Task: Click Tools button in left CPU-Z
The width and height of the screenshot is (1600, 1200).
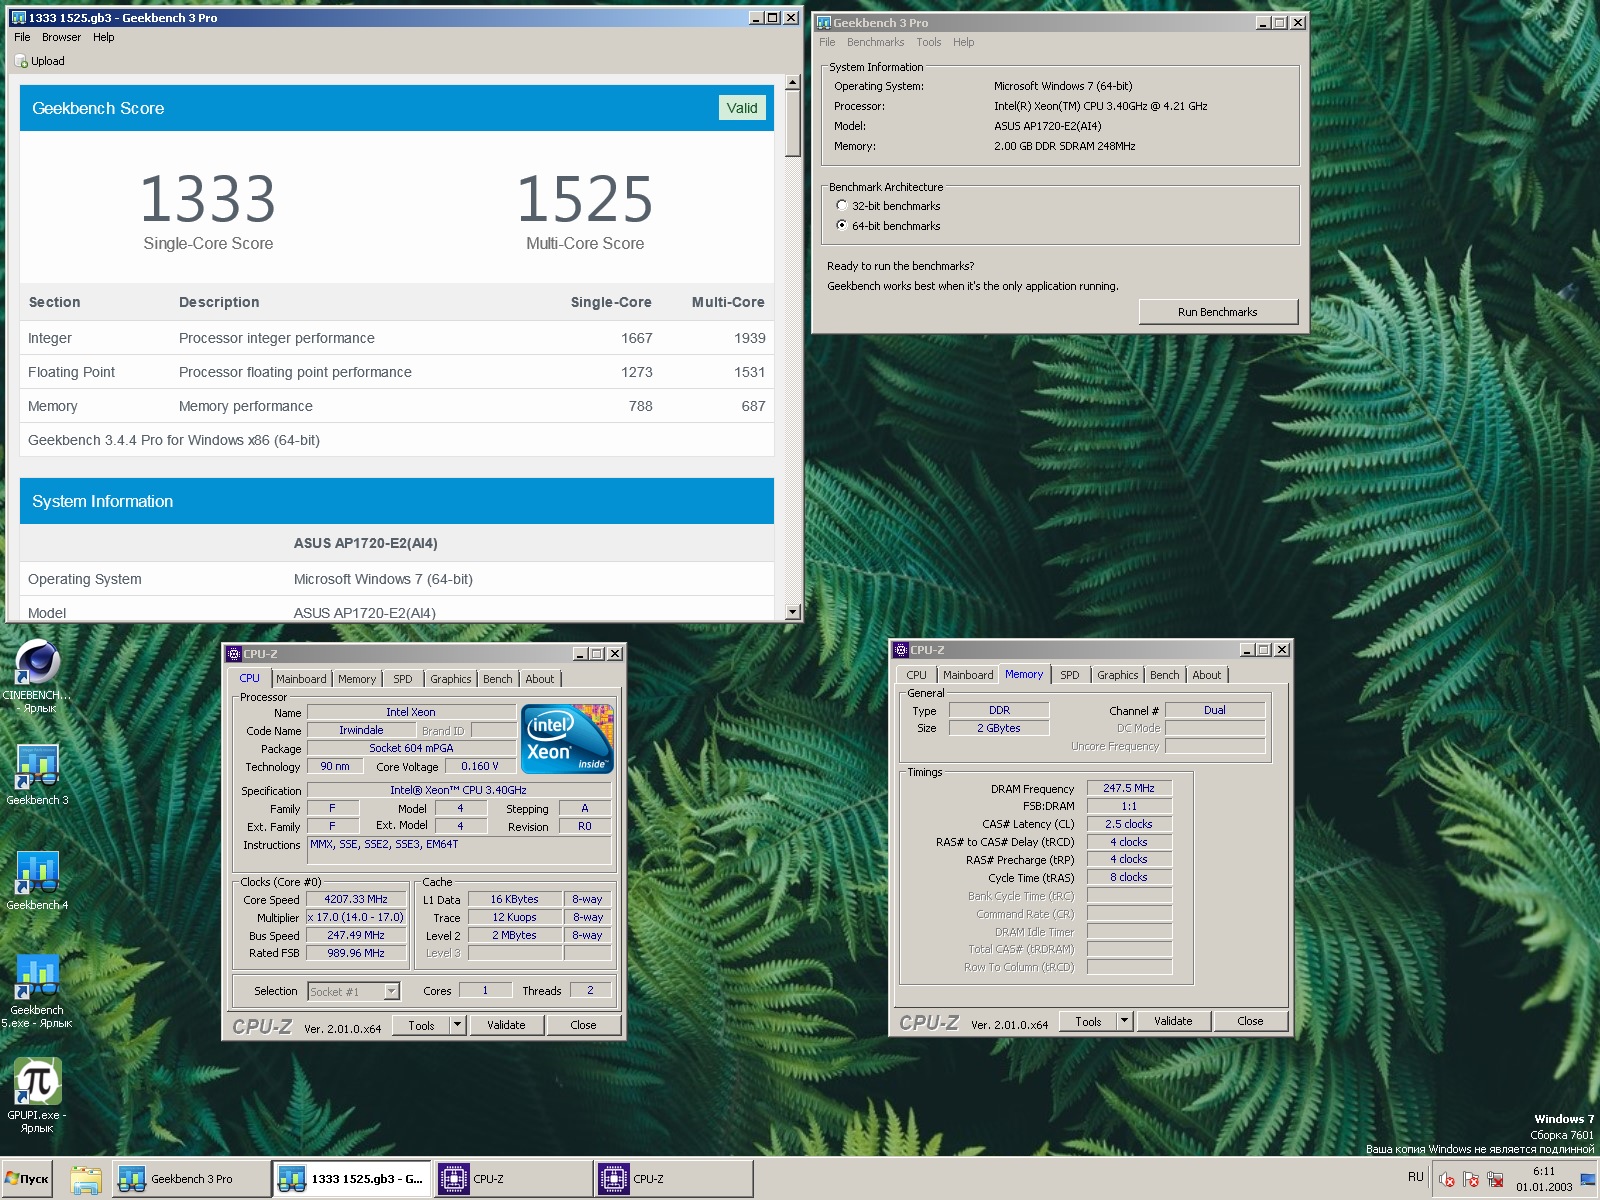Action: coord(421,1025)
